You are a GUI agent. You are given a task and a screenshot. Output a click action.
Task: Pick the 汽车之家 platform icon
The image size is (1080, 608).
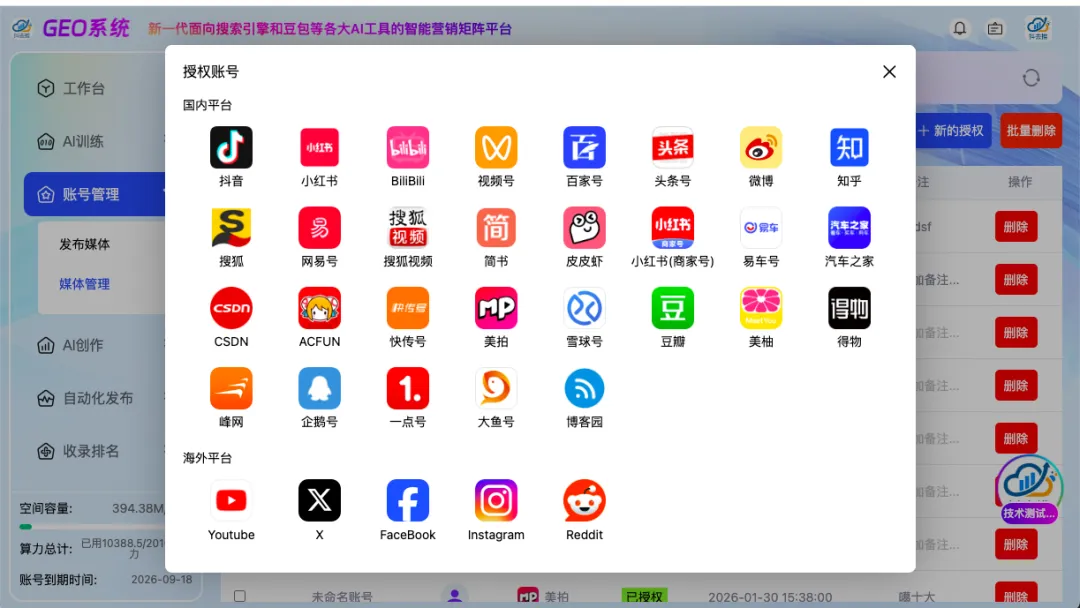(849, 227)
